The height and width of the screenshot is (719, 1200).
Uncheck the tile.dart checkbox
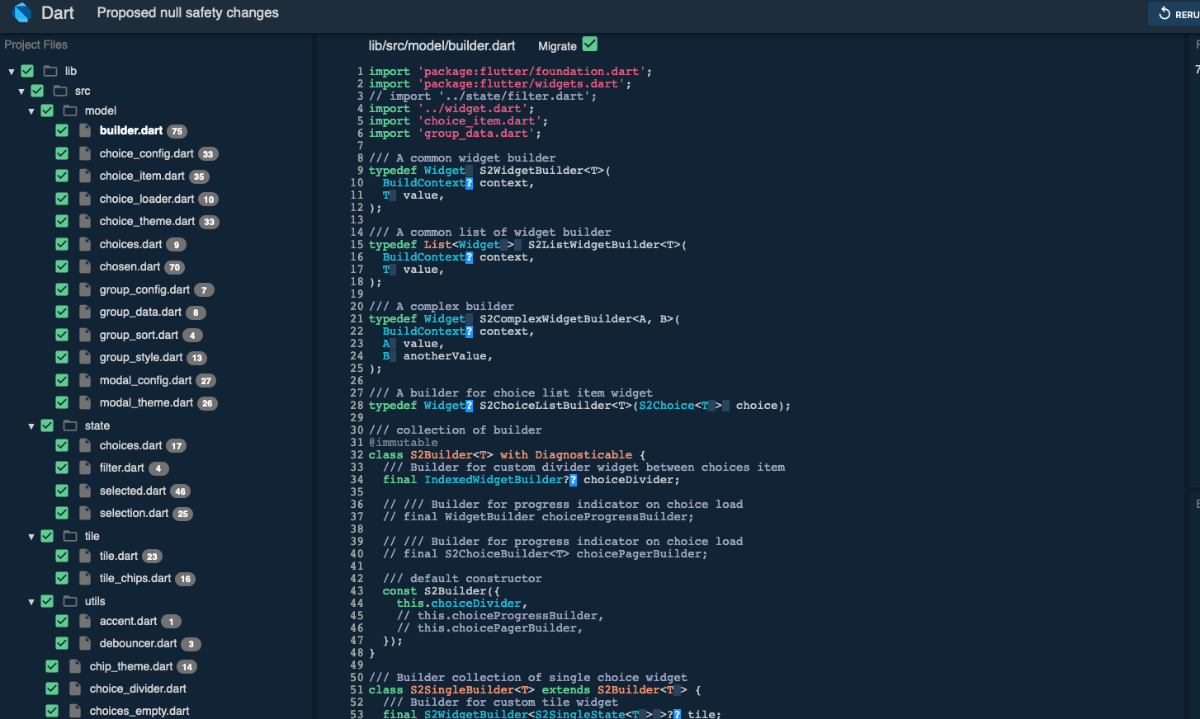point(62,555)
